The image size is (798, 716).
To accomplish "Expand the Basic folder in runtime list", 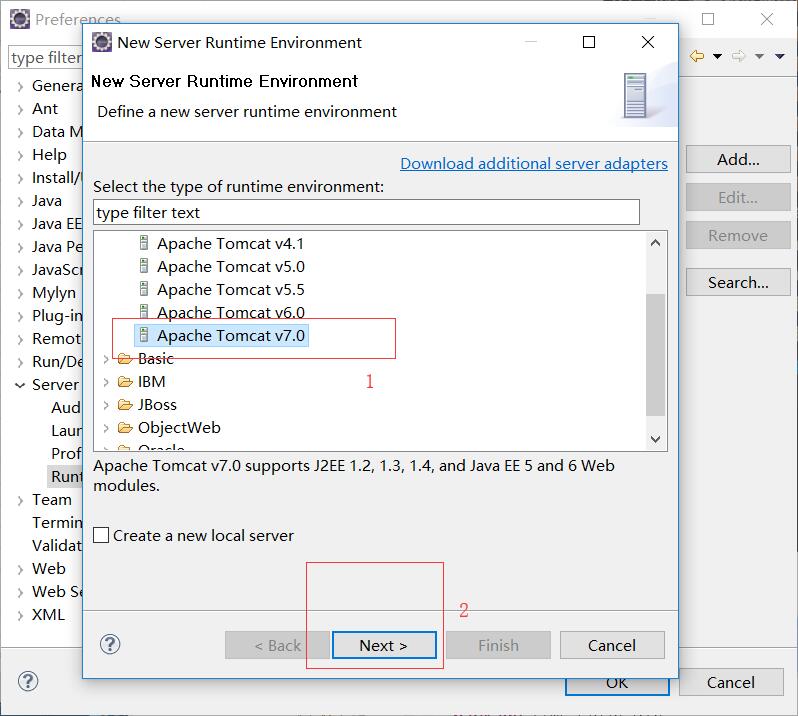I will (106, 359).
